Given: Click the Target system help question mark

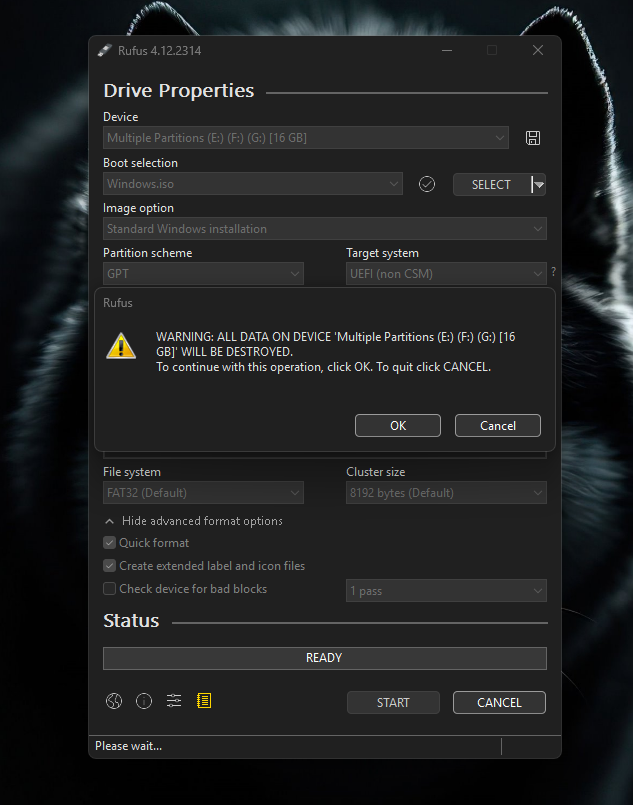Looking at the screenshot, I should (x=553, y=272).
